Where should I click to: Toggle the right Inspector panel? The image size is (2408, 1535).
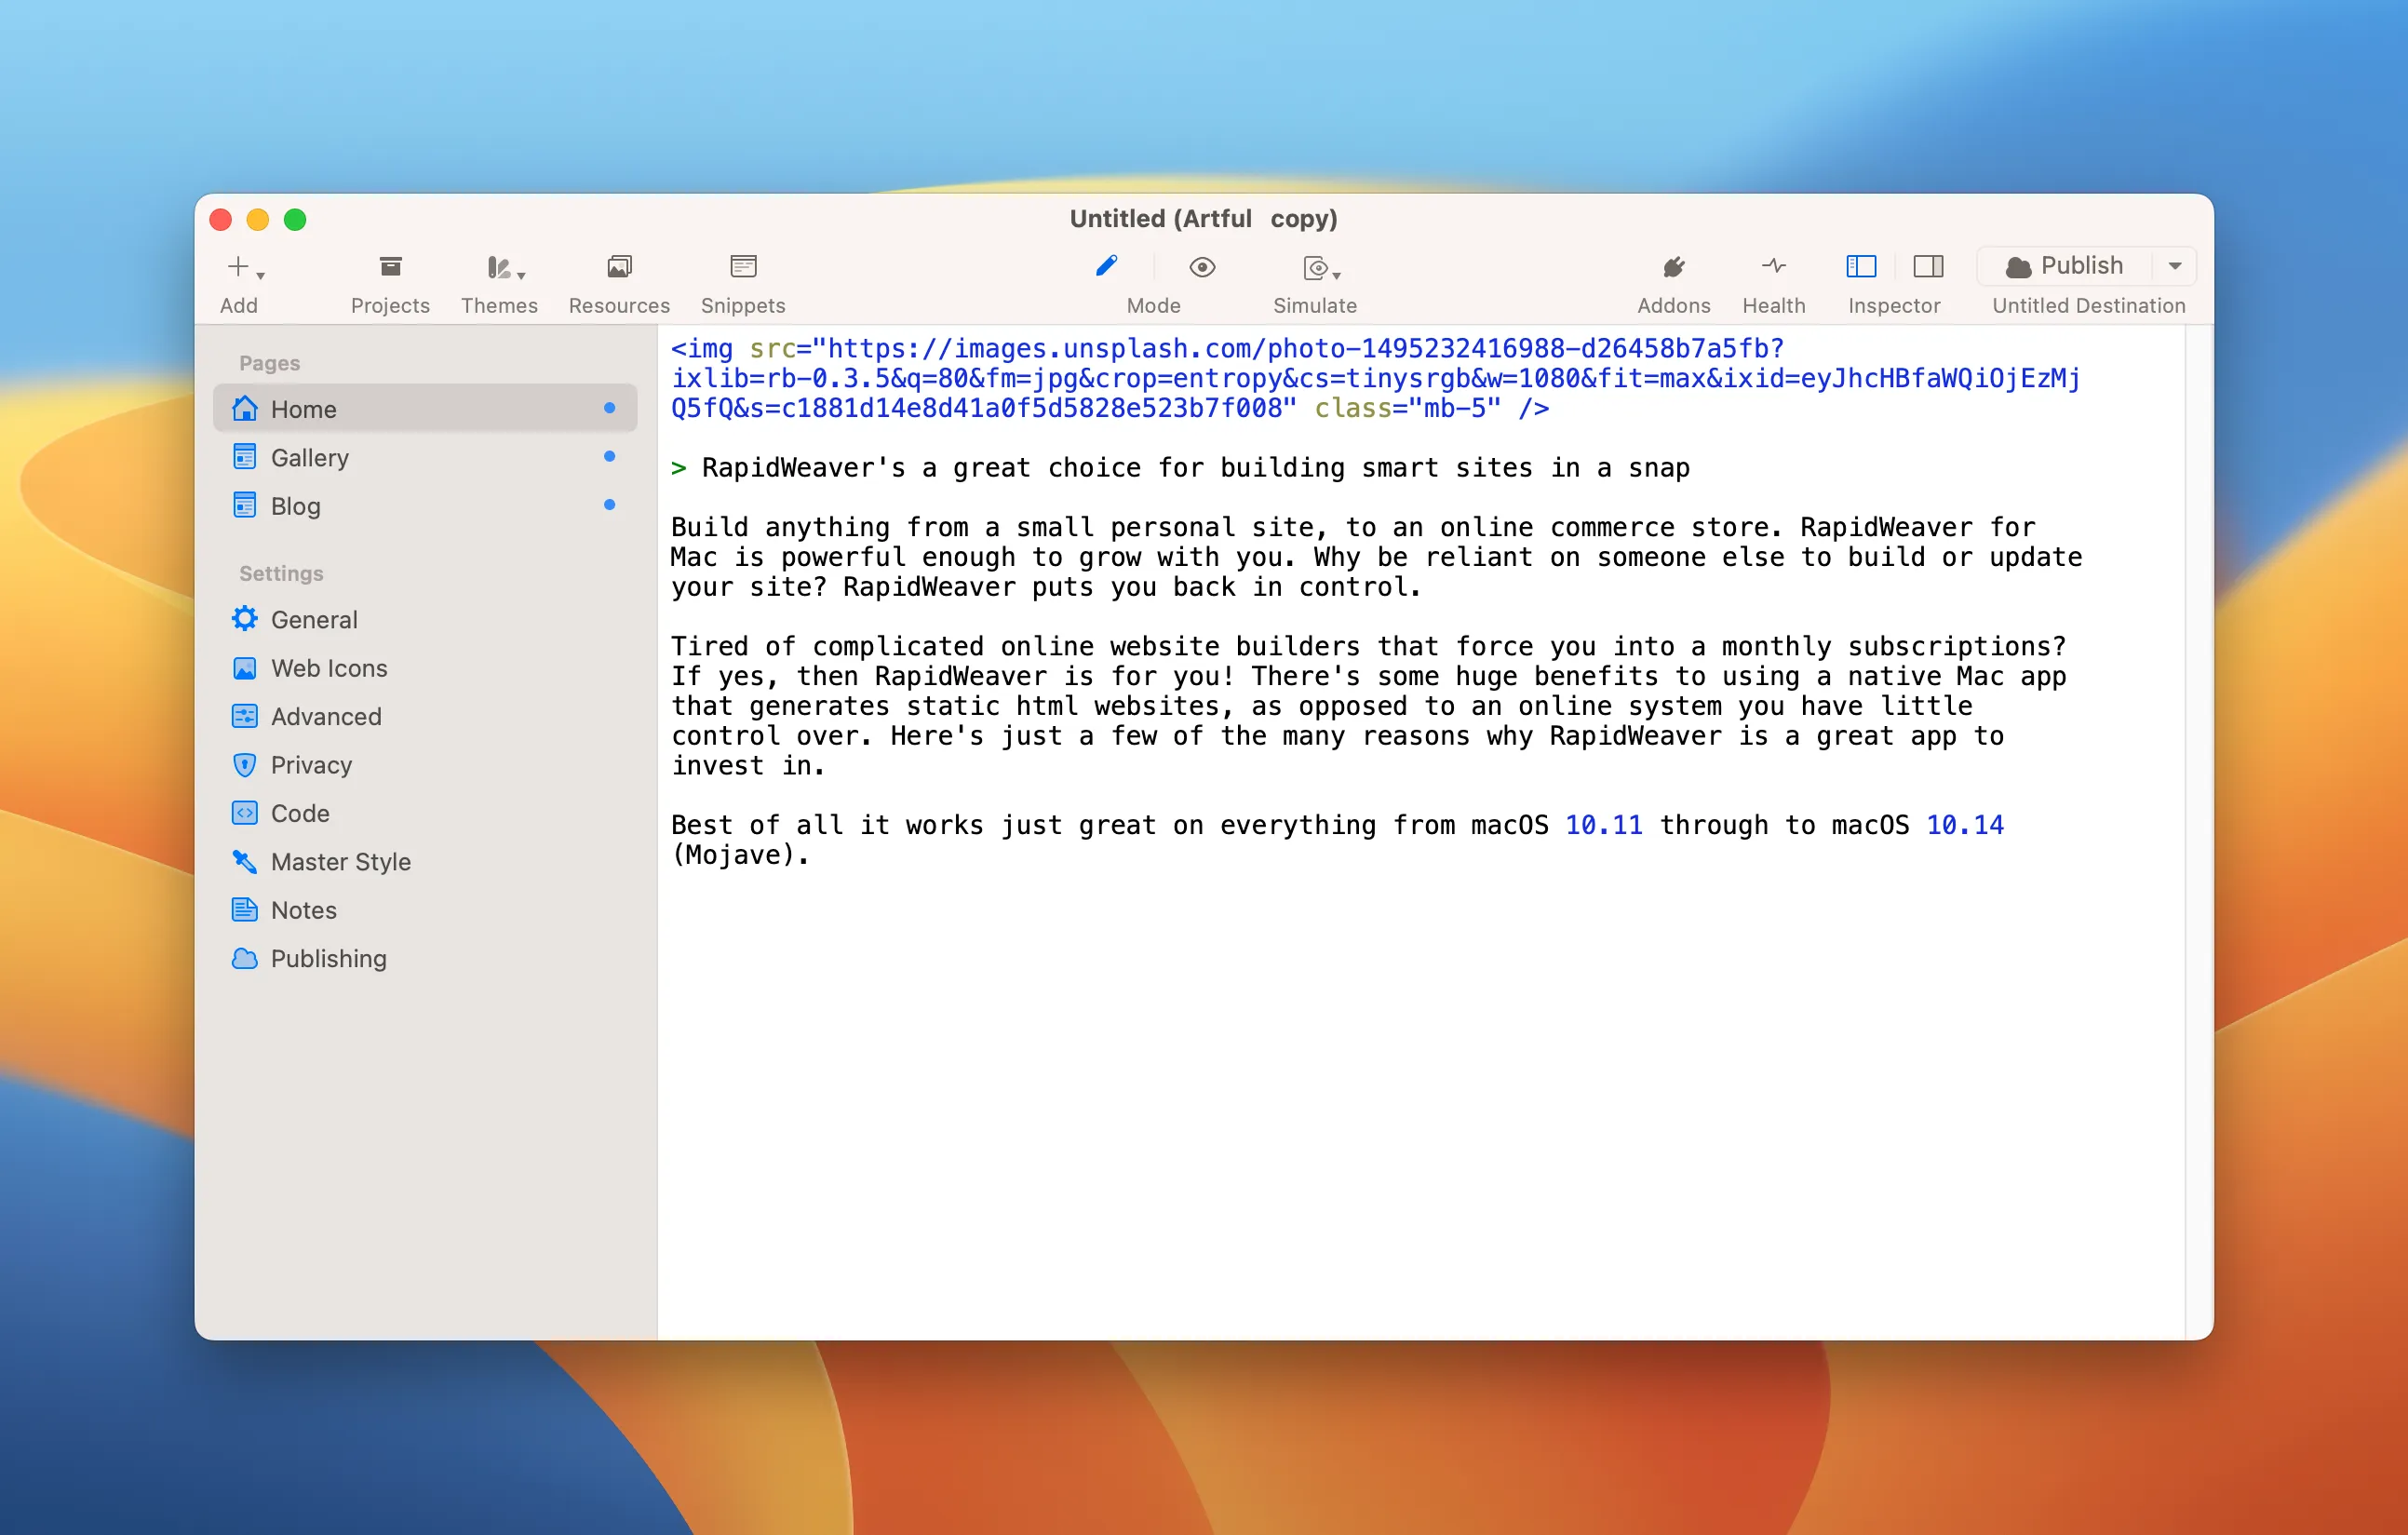(1927, 267)
